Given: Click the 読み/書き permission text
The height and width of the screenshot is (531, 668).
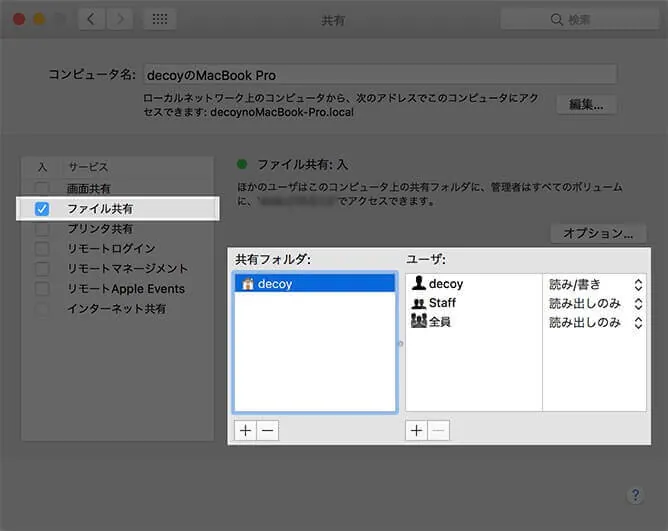Looking at the screenshot, I should coord(575,284).
